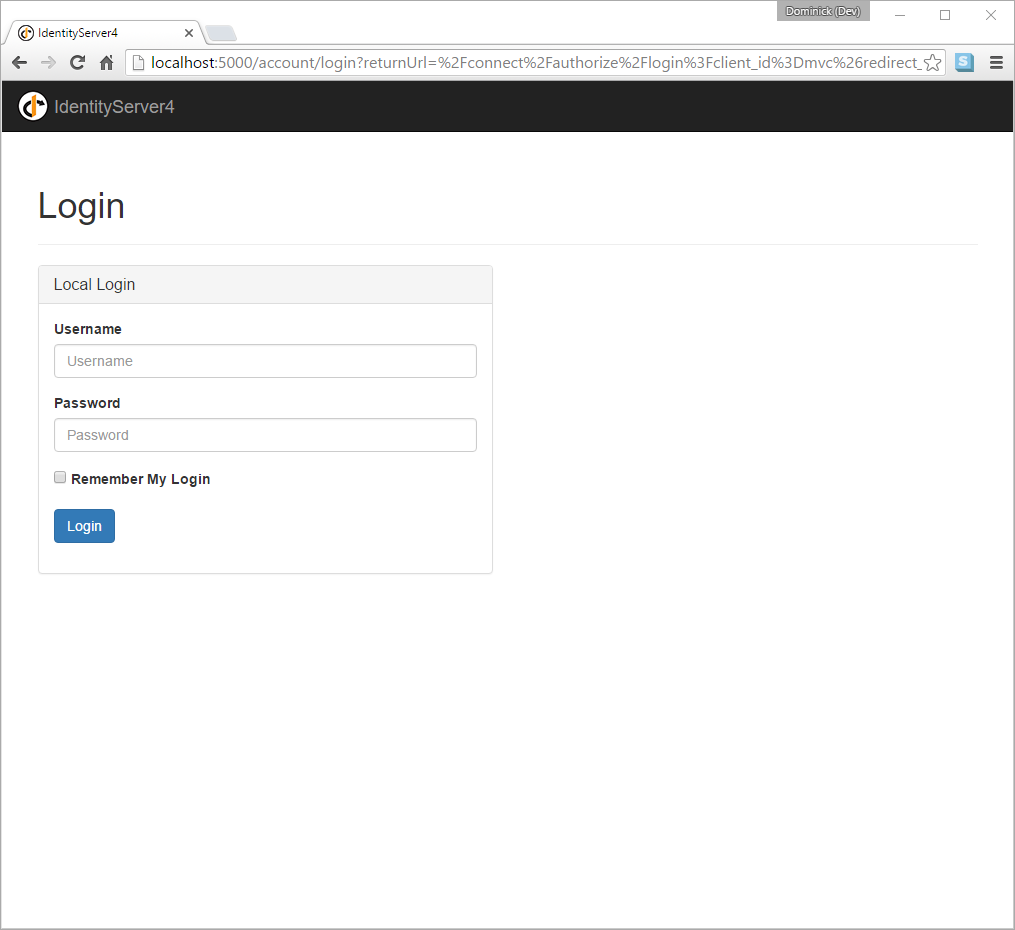Viewport: 1015px width, 930px height.
Task: Reload the login page
Action: pyautogui.click(x=77, y=63)
